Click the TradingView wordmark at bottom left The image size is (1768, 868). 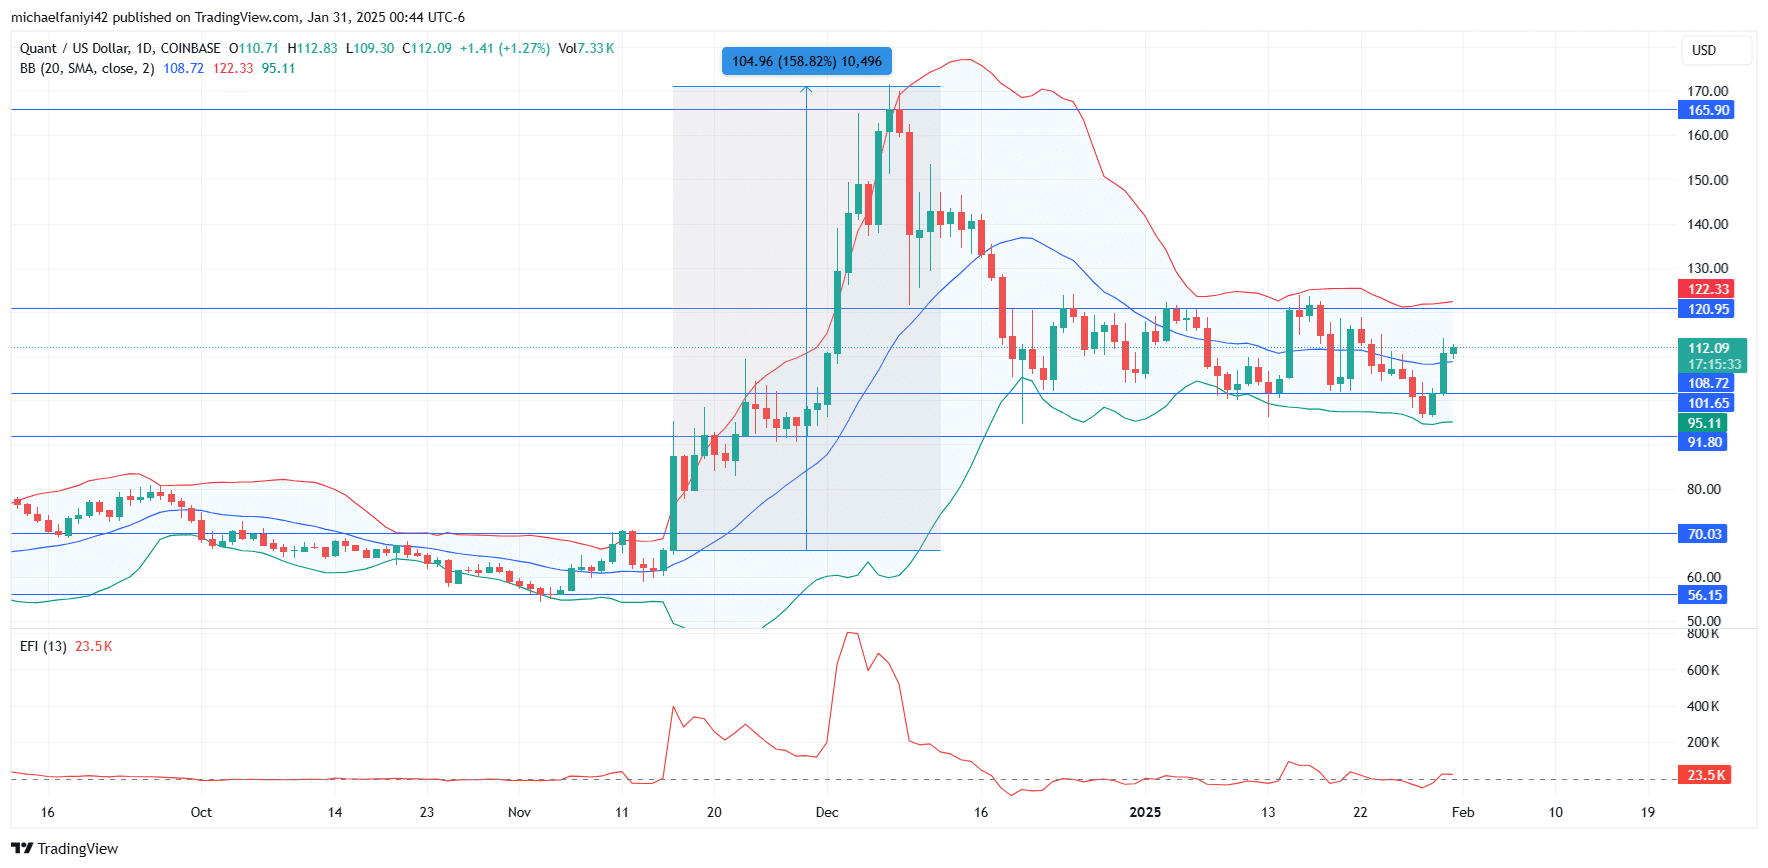[78, 849]
